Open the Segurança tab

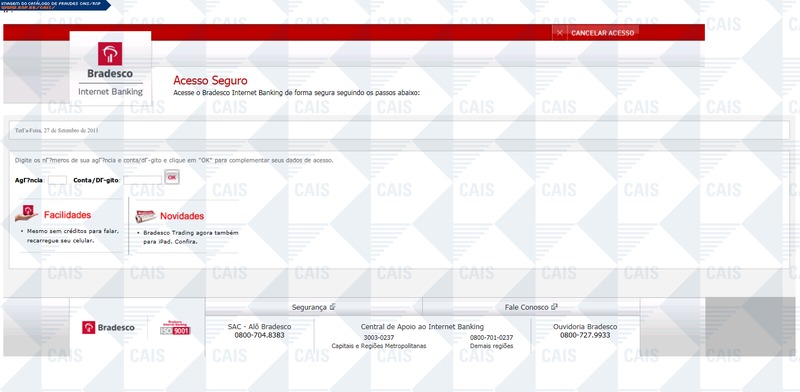pos(314,307)
